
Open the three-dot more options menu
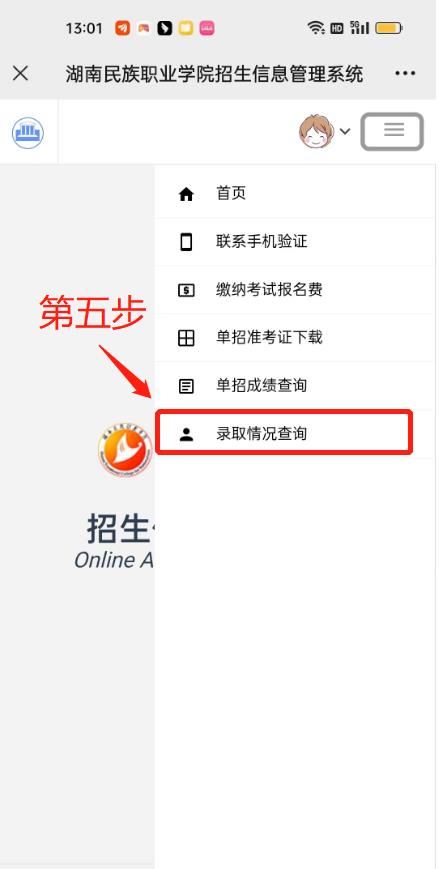[405, 73]
